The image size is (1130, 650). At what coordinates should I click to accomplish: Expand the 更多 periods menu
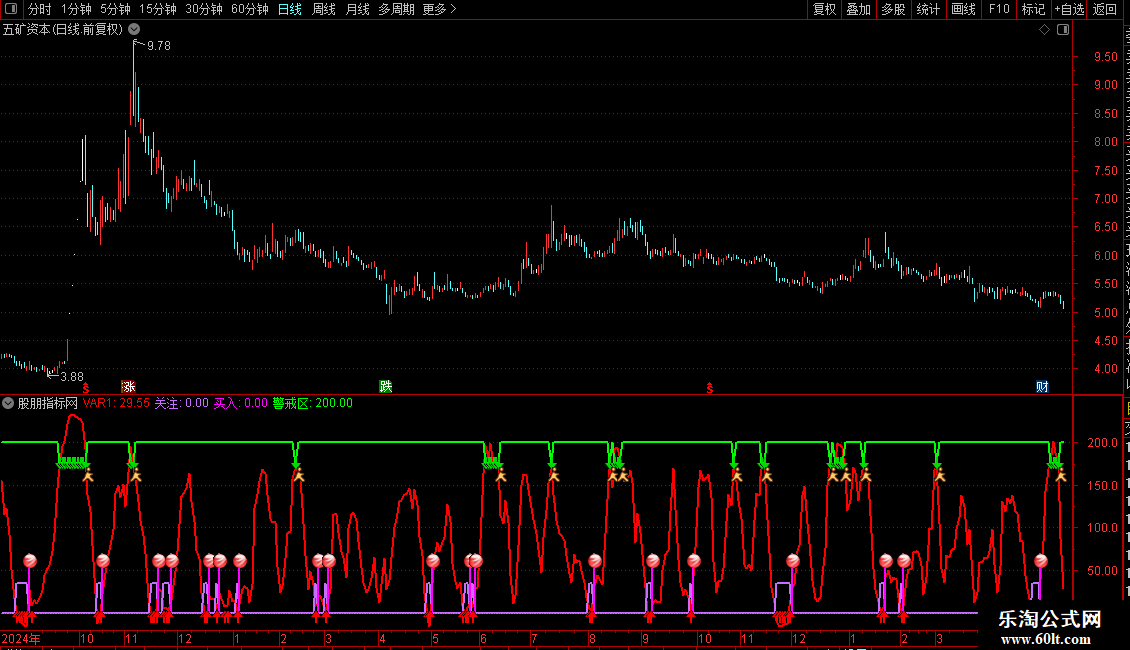439,9
